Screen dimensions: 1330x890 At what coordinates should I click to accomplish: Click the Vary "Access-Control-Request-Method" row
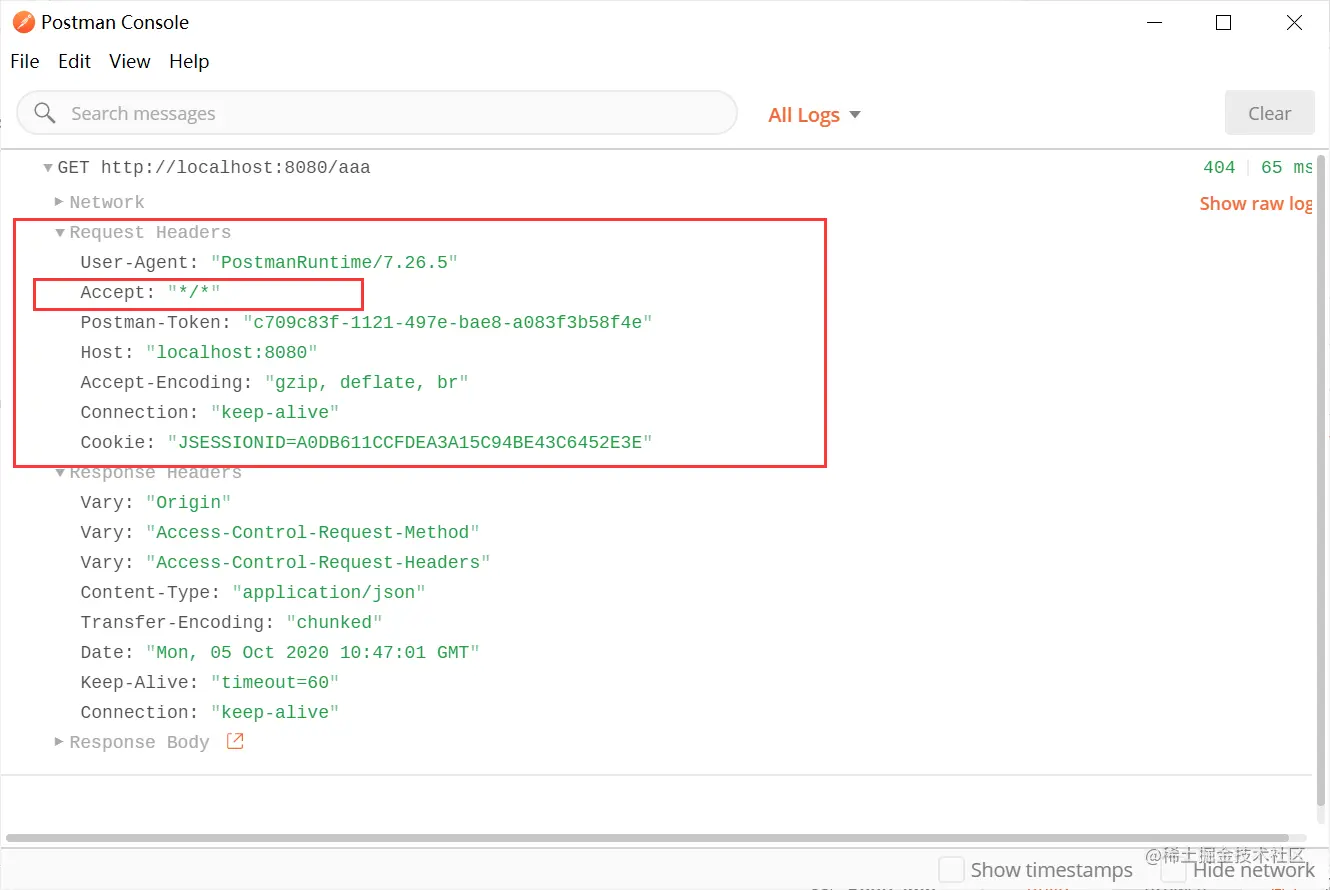[280, 532]
